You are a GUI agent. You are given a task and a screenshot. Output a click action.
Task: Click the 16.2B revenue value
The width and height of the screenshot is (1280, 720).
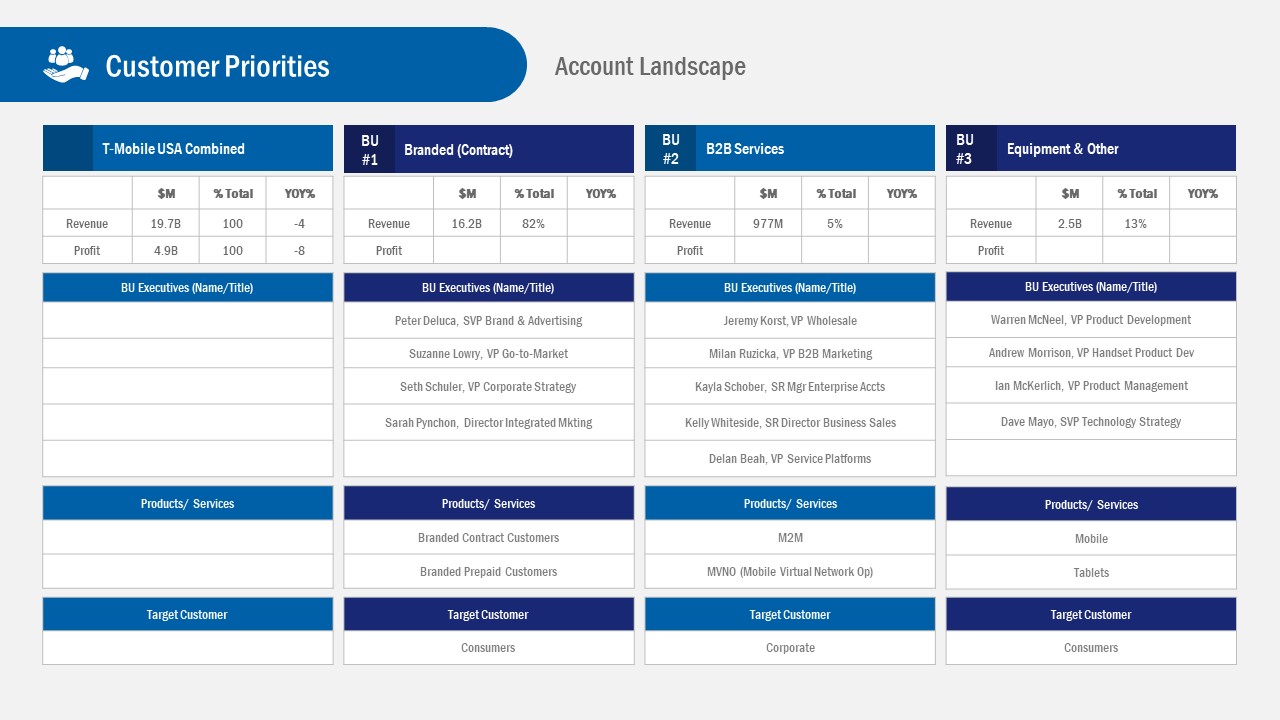pos(467,223)
